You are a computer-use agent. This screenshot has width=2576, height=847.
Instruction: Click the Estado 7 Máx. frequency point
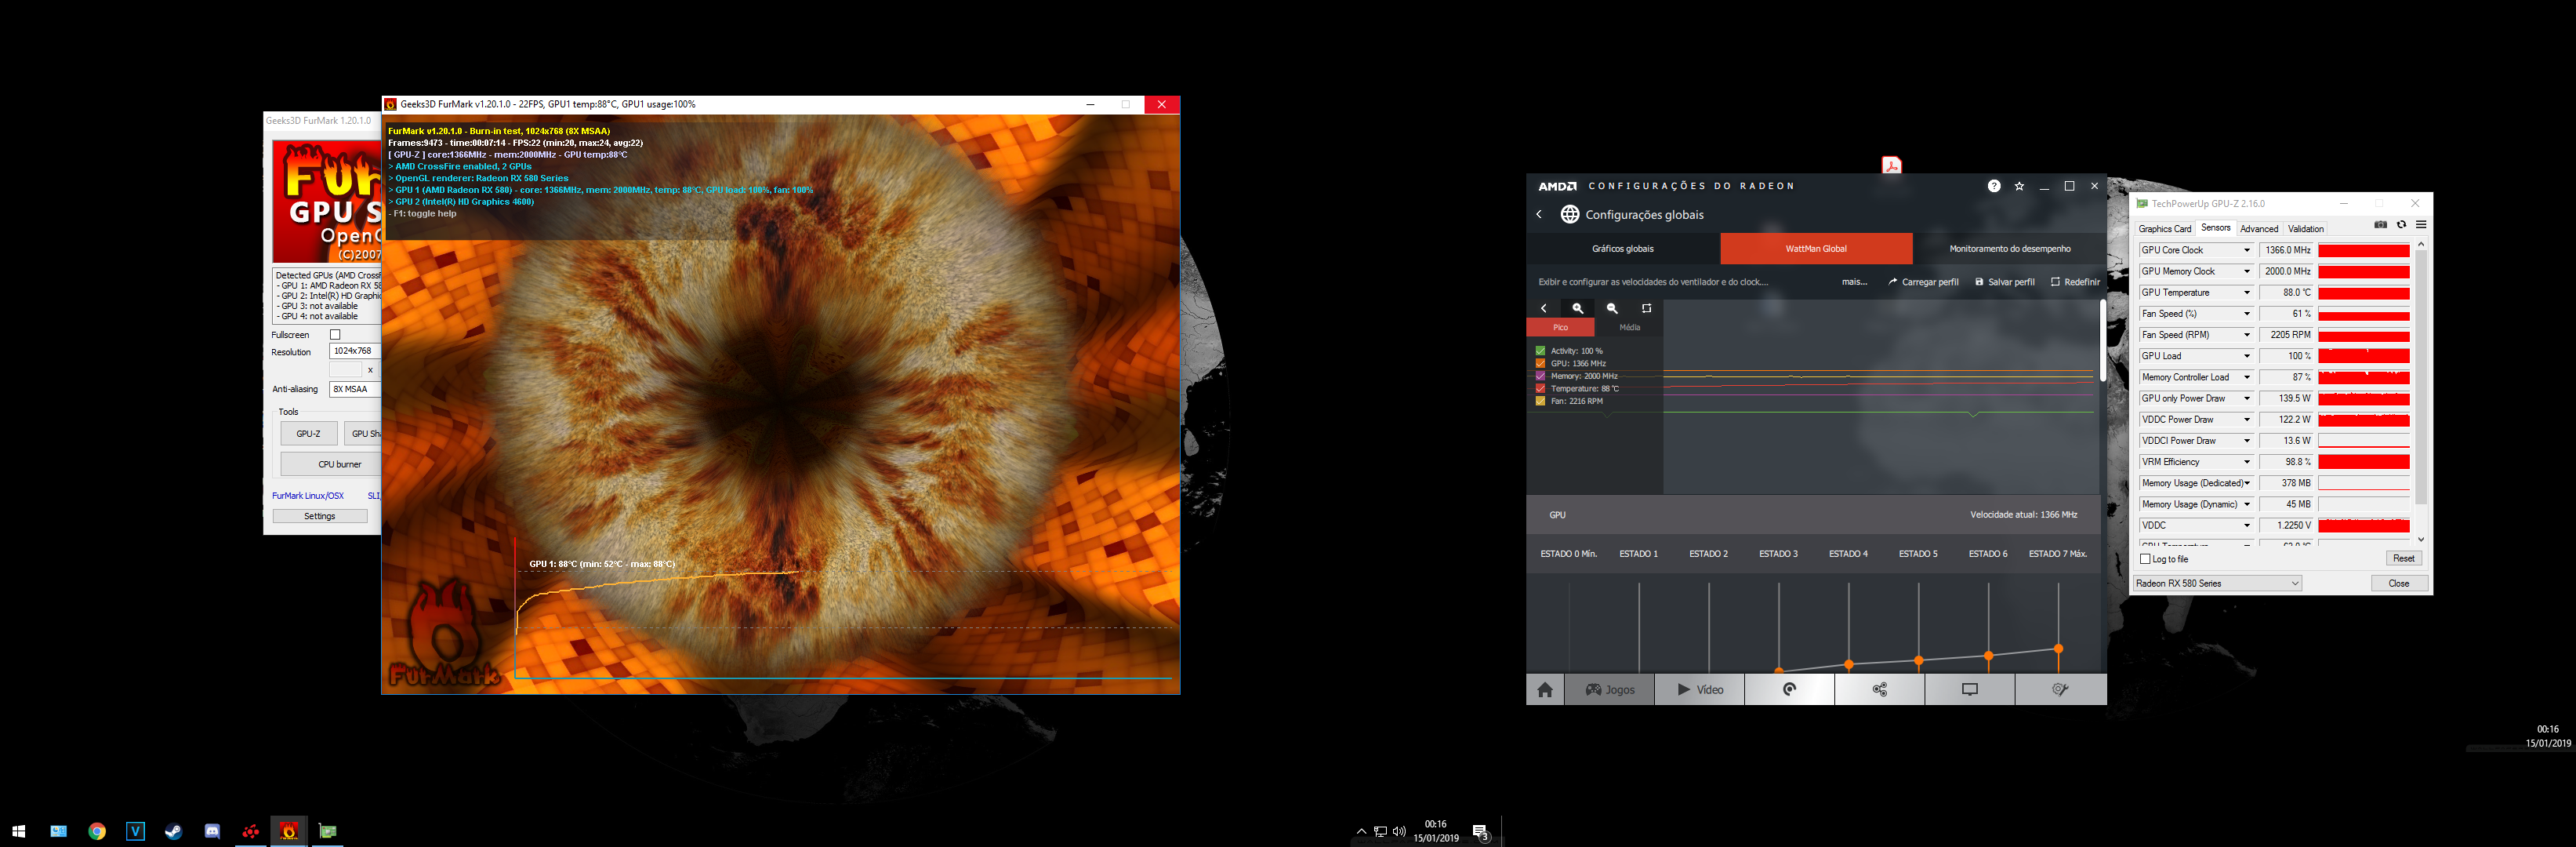[2058, 649]
